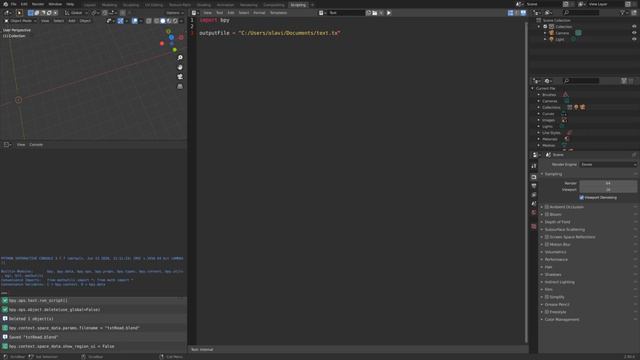Expand the Subsurface Scattering panel
640x360 pixels.
(565, 229)
